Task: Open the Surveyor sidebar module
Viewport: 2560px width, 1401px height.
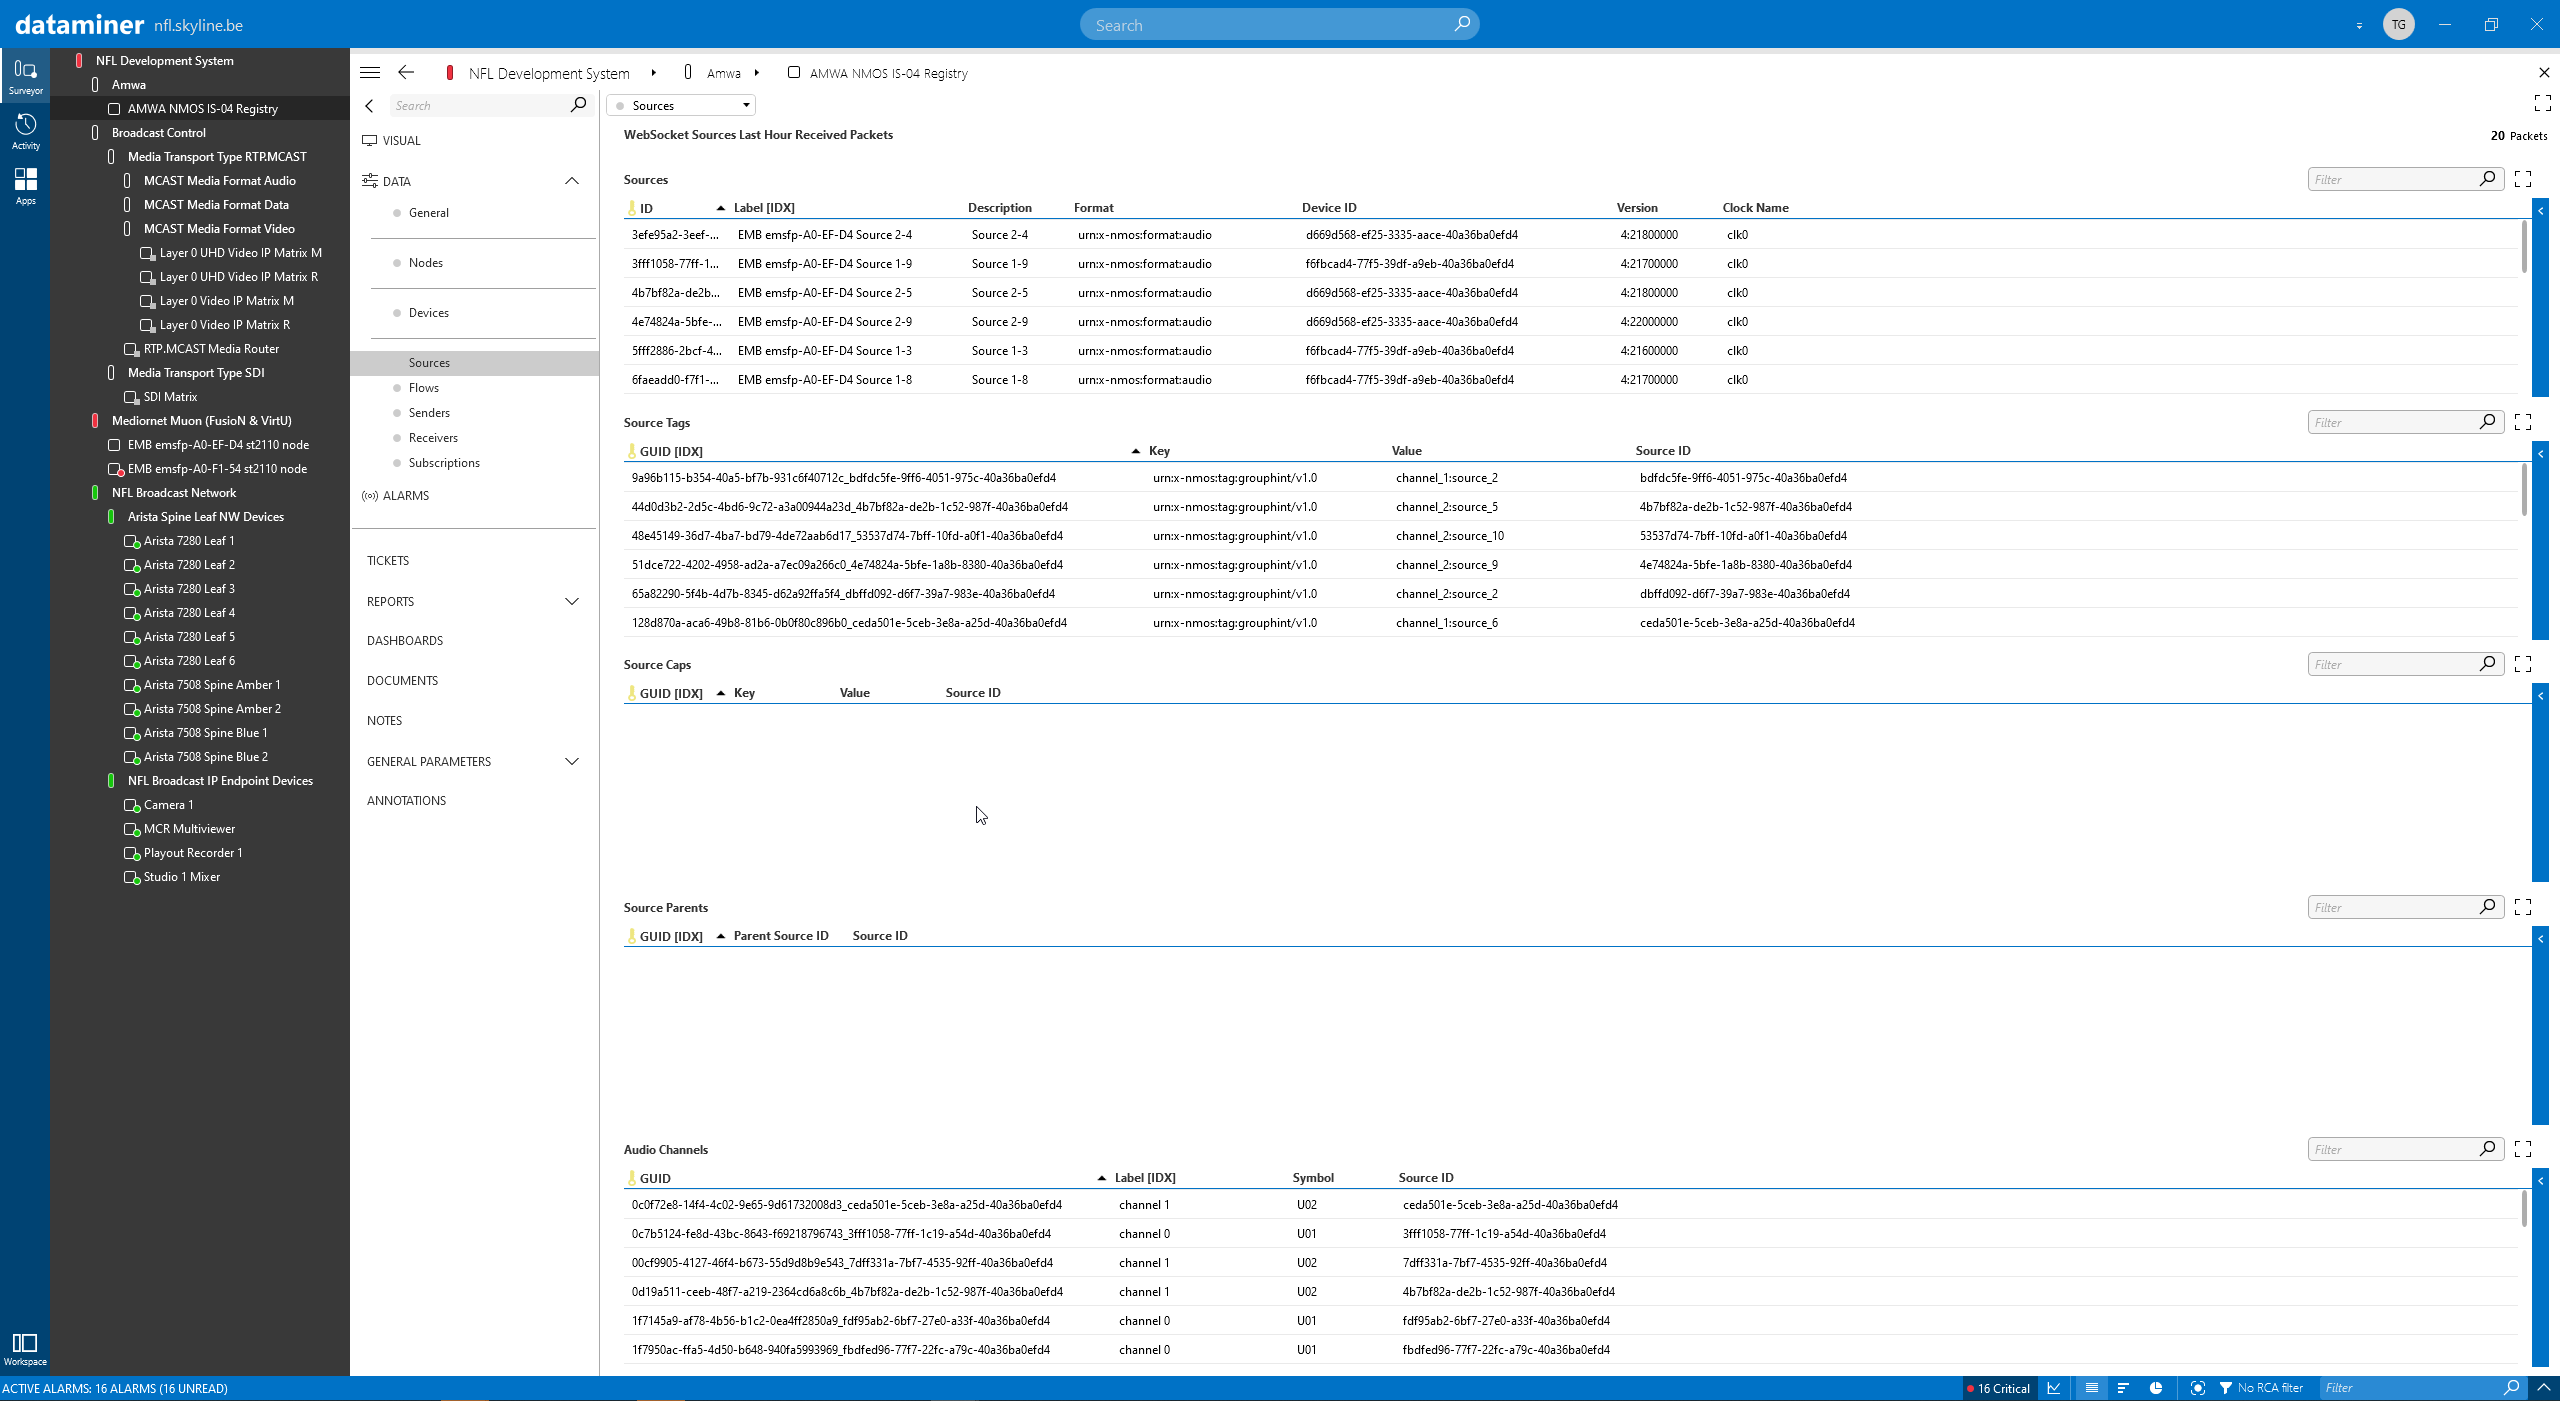Action: pos(25,76)
